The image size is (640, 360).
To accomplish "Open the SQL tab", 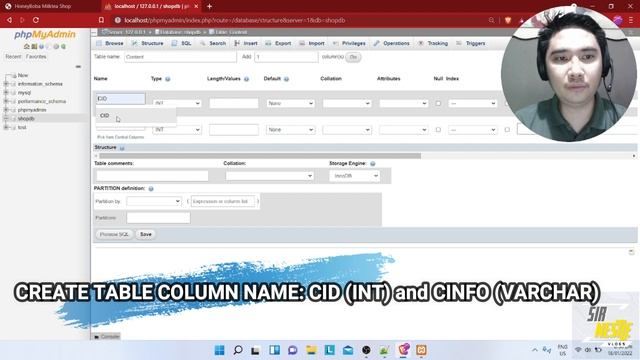I will [182, 43].
